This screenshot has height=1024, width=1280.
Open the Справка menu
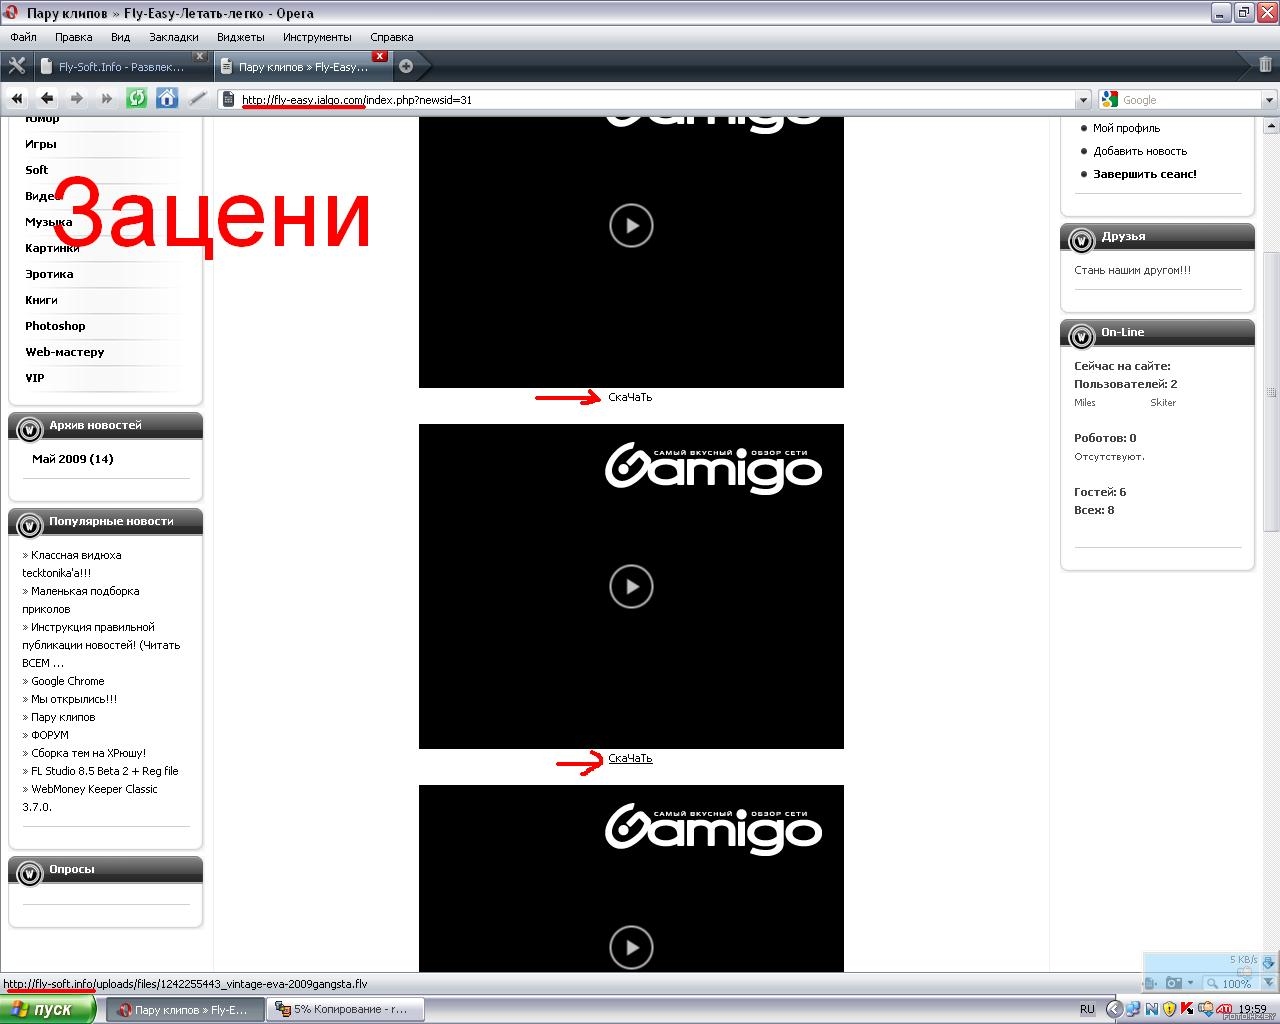(392, 37)
